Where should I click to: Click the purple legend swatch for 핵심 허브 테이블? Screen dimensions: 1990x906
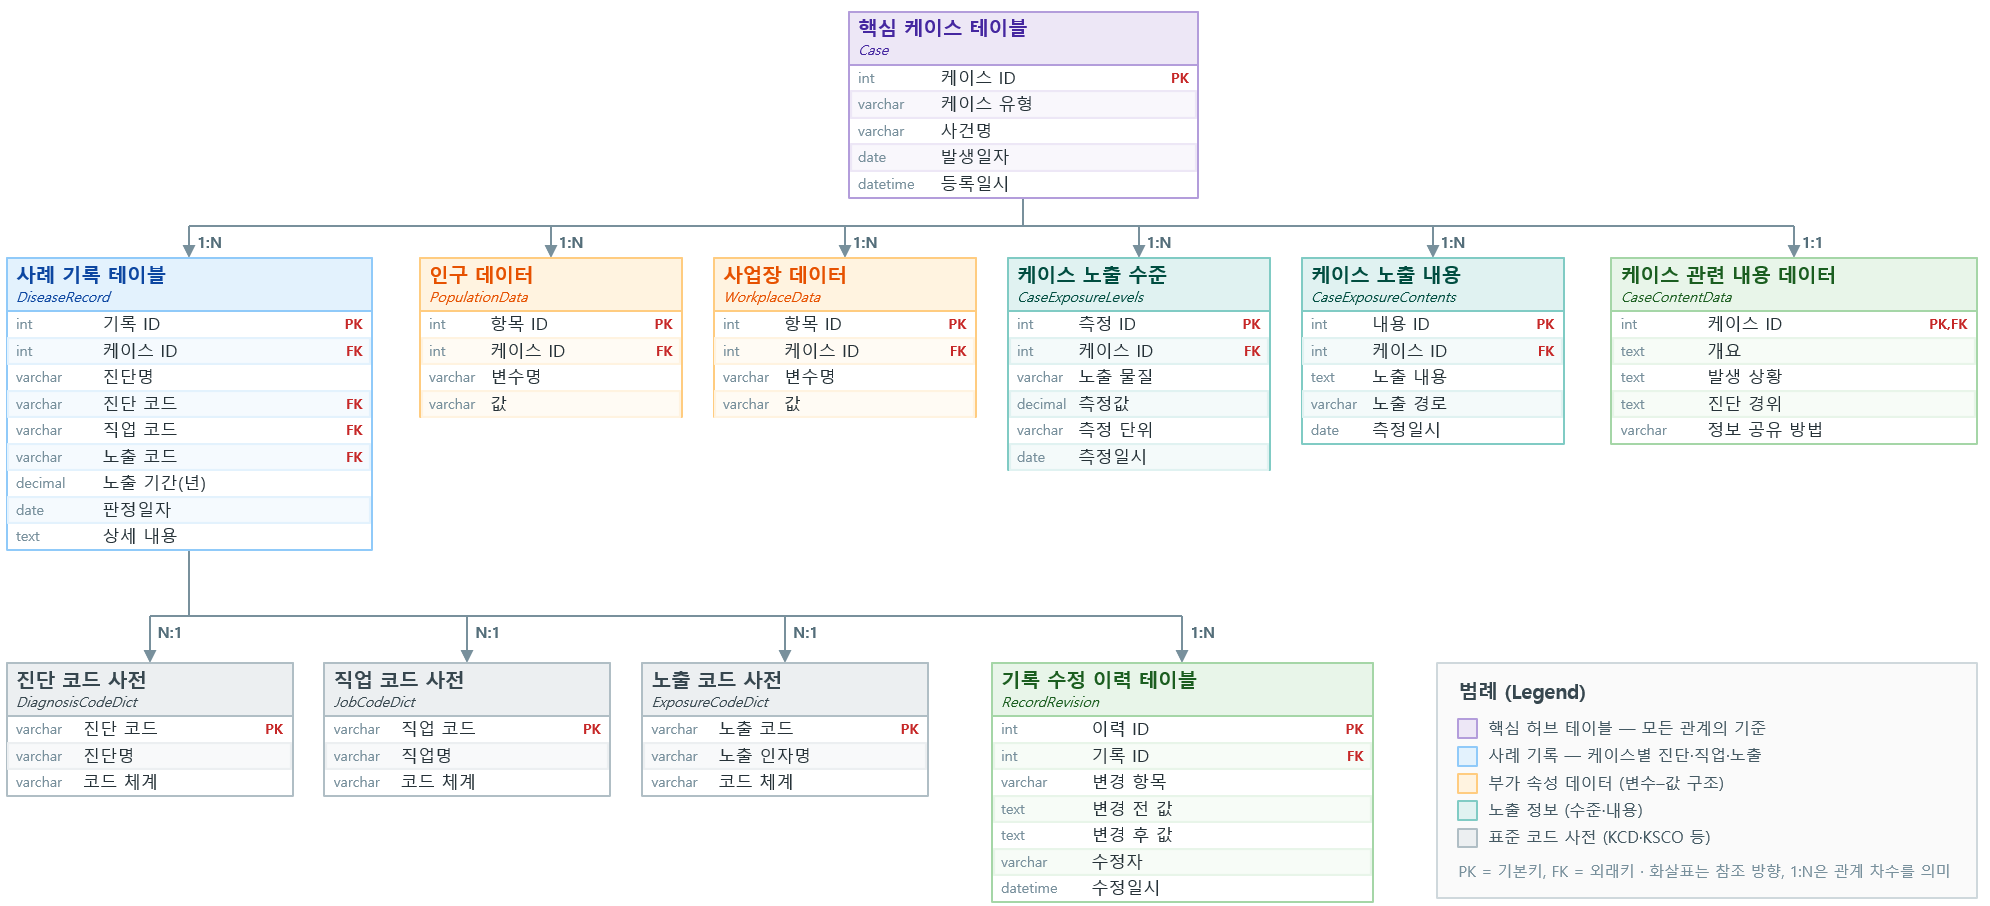1467,728
